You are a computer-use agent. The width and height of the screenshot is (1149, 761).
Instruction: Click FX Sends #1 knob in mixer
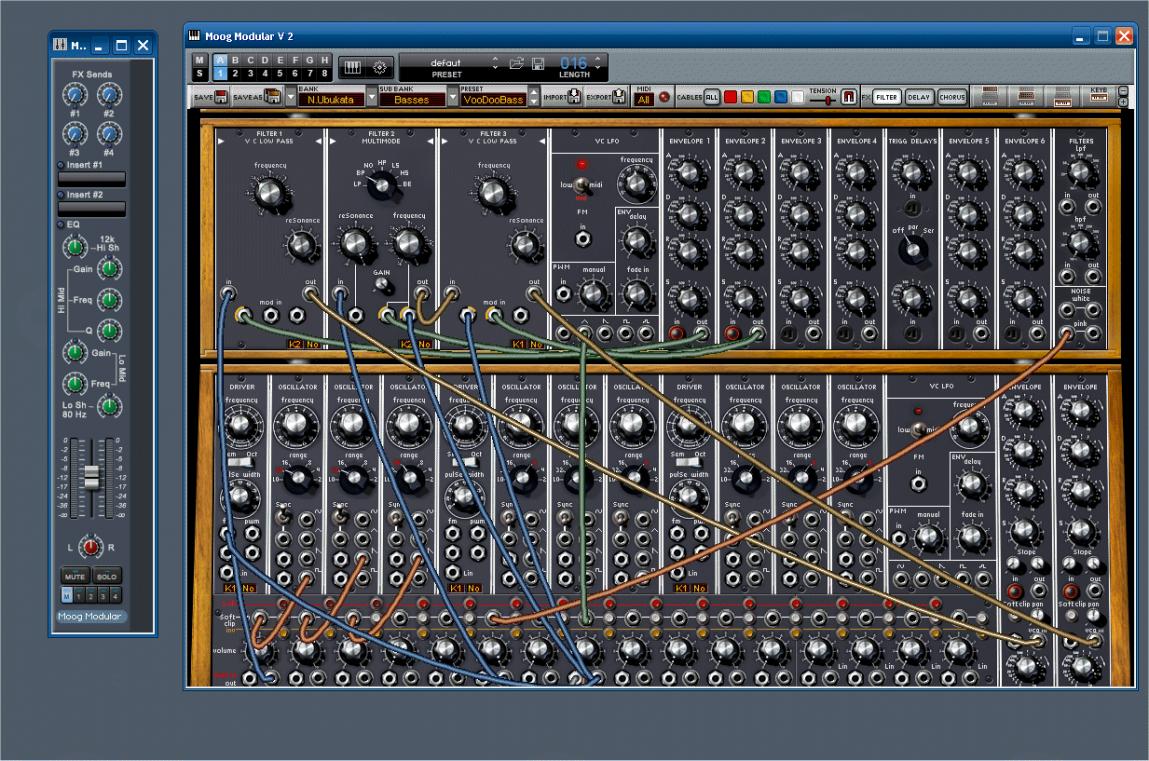(75, 94)
